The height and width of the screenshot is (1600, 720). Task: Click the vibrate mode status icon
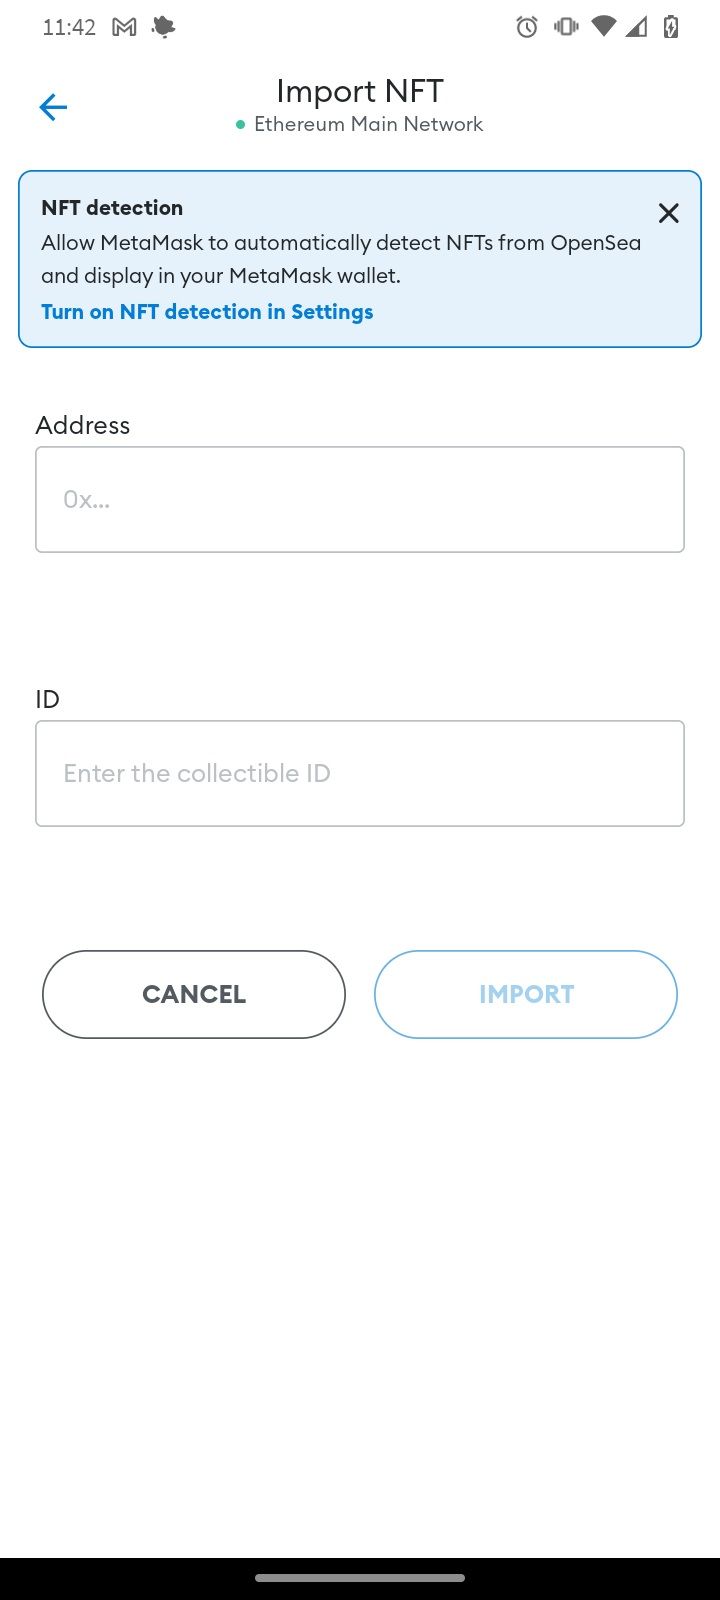(x=566, y=27)
